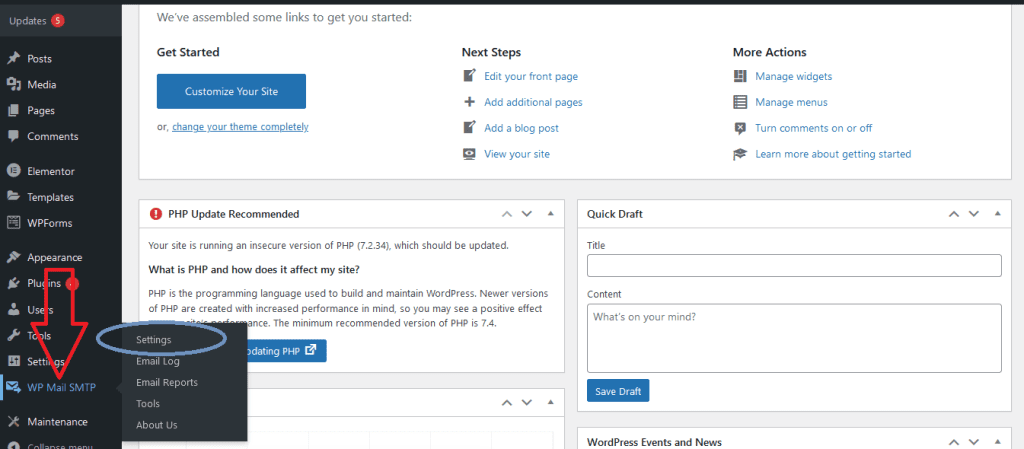Click the updates count badge 5
1024x449 pixels.
click(57, 20)
